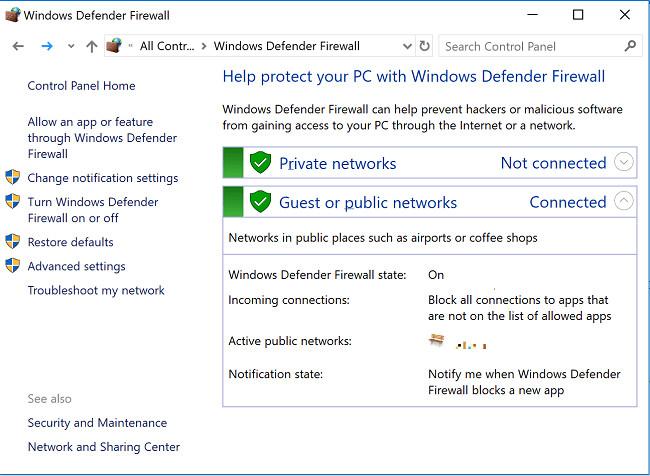
Task: Click the 'Private networks' heading
Action: (x=337, y=163)
